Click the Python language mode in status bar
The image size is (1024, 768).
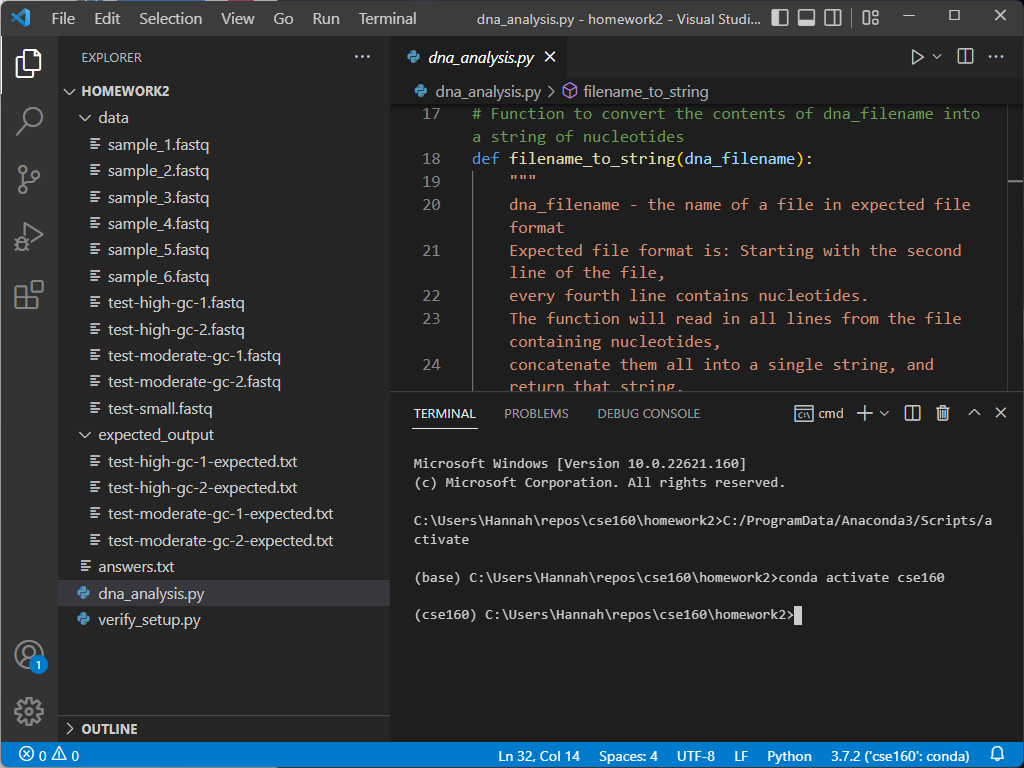[x=789, y=755]
